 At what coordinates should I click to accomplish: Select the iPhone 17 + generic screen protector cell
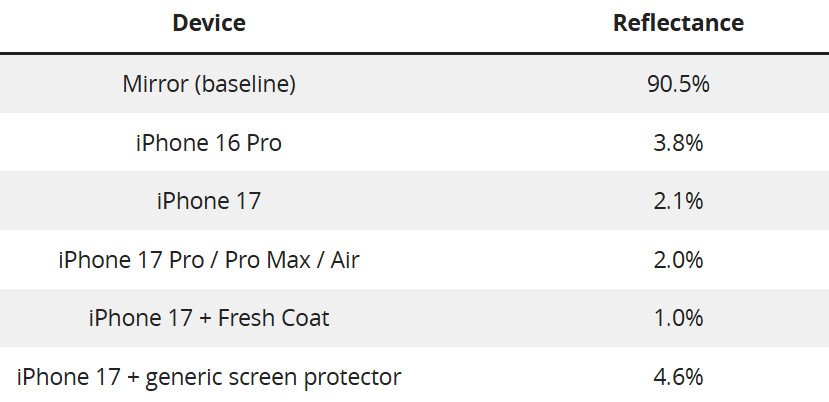[x=209, y=377]
